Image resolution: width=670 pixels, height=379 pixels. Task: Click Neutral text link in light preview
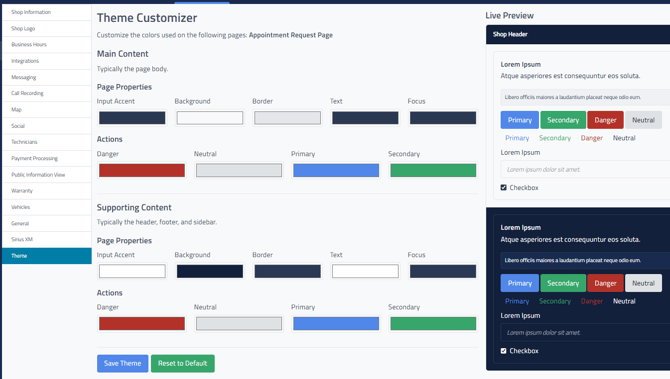624,138
